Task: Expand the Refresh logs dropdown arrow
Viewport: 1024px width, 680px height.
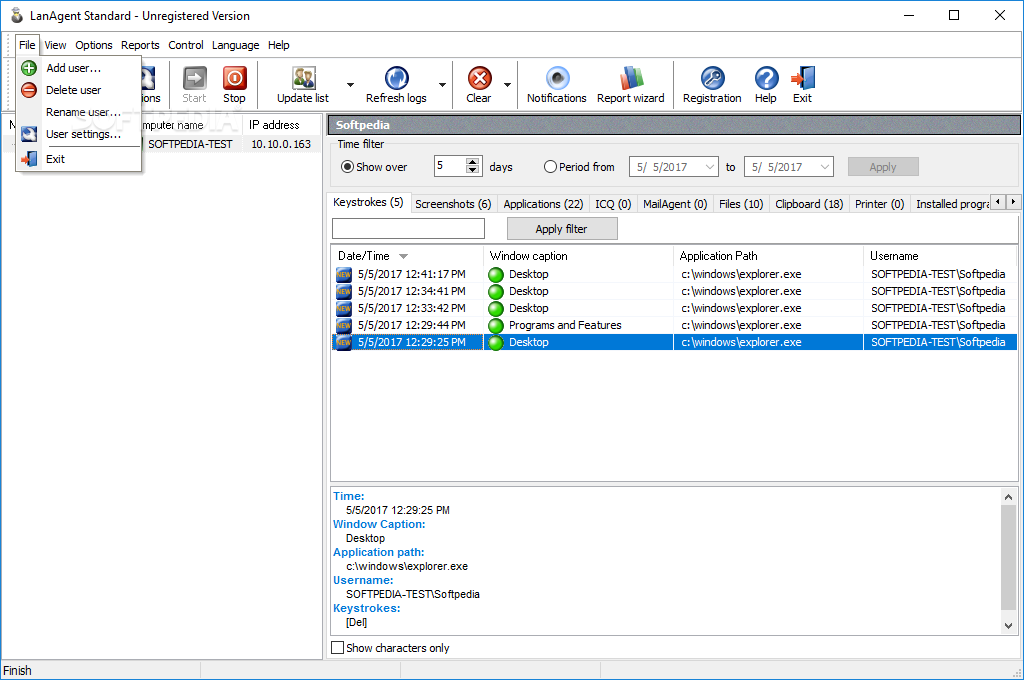Action: coord(442,85)
